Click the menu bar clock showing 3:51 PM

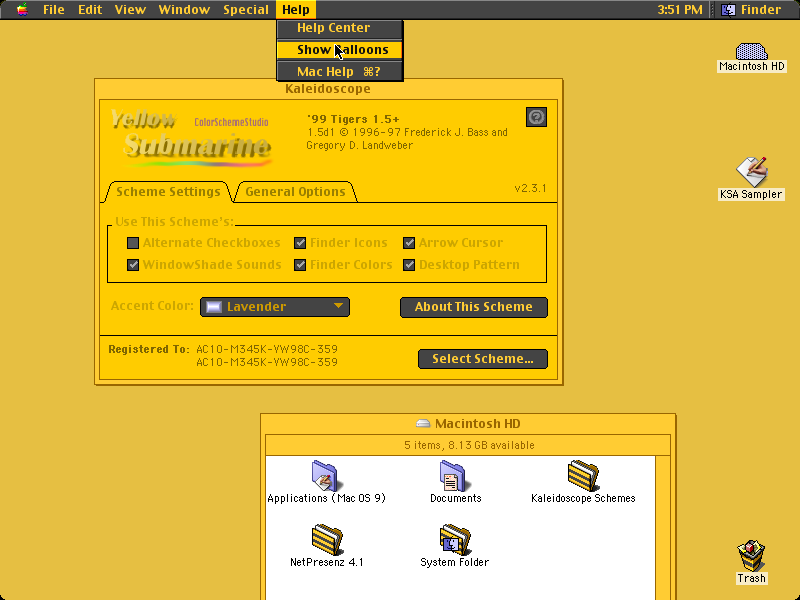(x=679, y=10)
